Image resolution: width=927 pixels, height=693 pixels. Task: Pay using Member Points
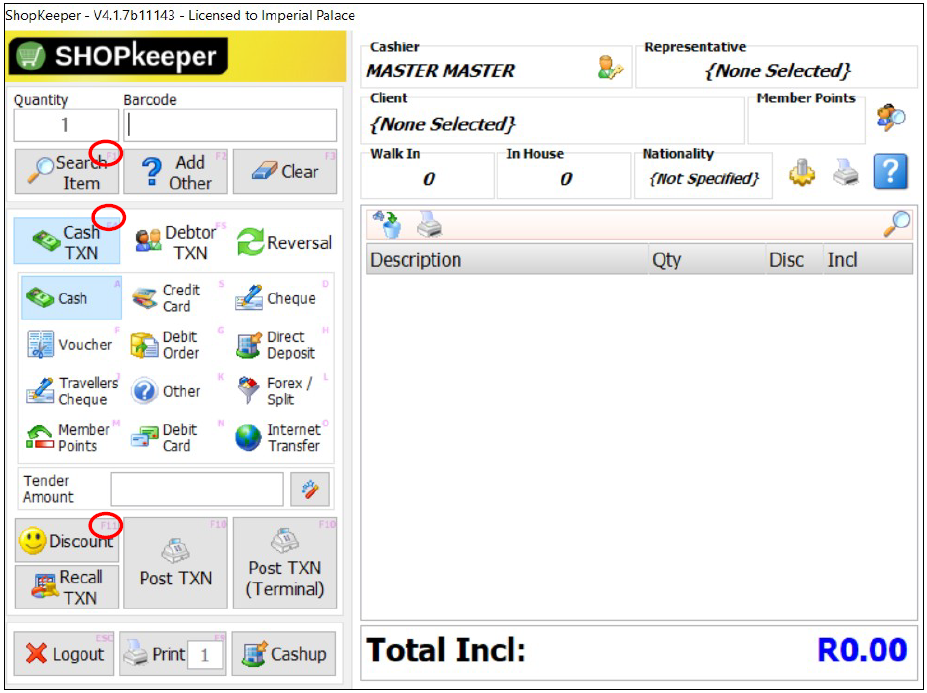tap(72, 438)
